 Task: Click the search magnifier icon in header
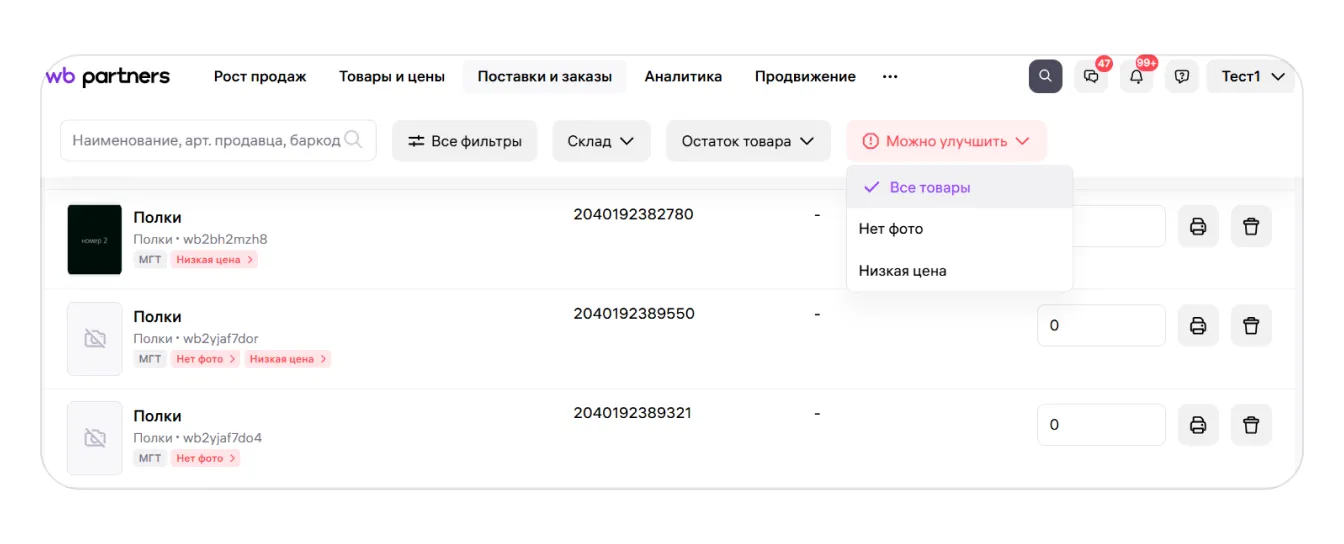point(1045,77)
